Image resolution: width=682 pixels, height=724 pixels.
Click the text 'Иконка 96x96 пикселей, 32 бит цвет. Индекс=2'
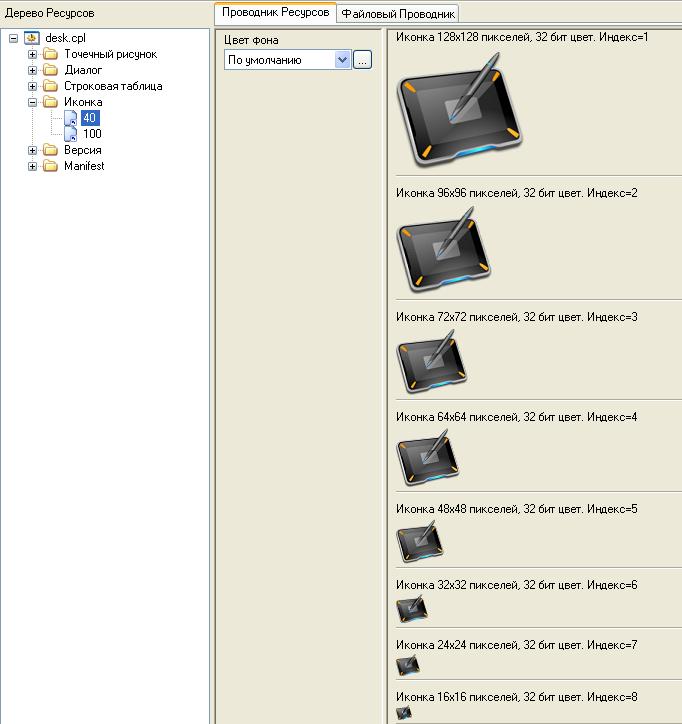[x=516, y=193]
